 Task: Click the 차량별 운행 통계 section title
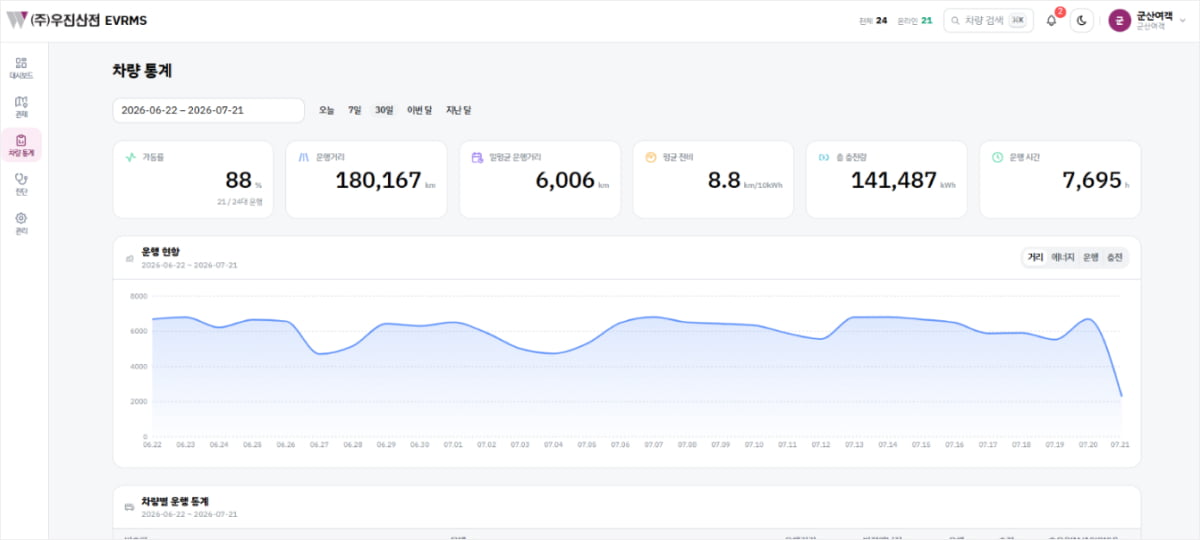click(x=175, y=501)
